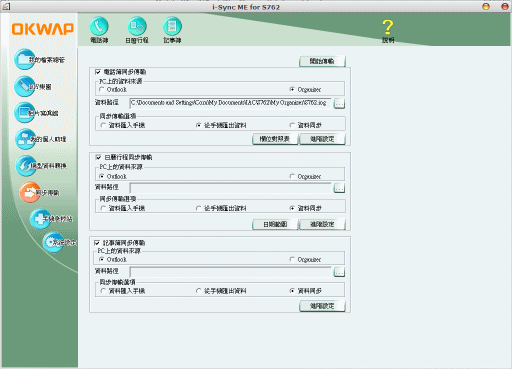Select the second sidebar item with pencil icon

(x=33, y=86)
